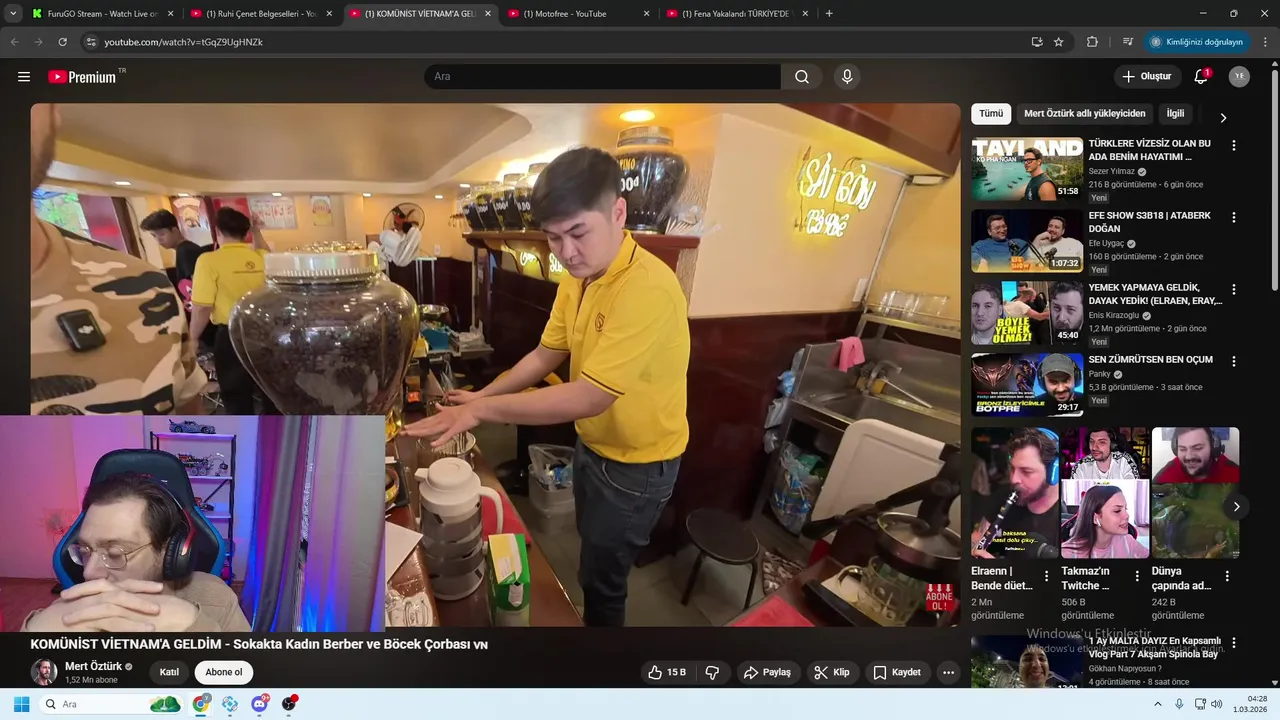1280x720 pixels.
Task: Options for EFE SHOW S3B18 video
Action: (1233, 217)
